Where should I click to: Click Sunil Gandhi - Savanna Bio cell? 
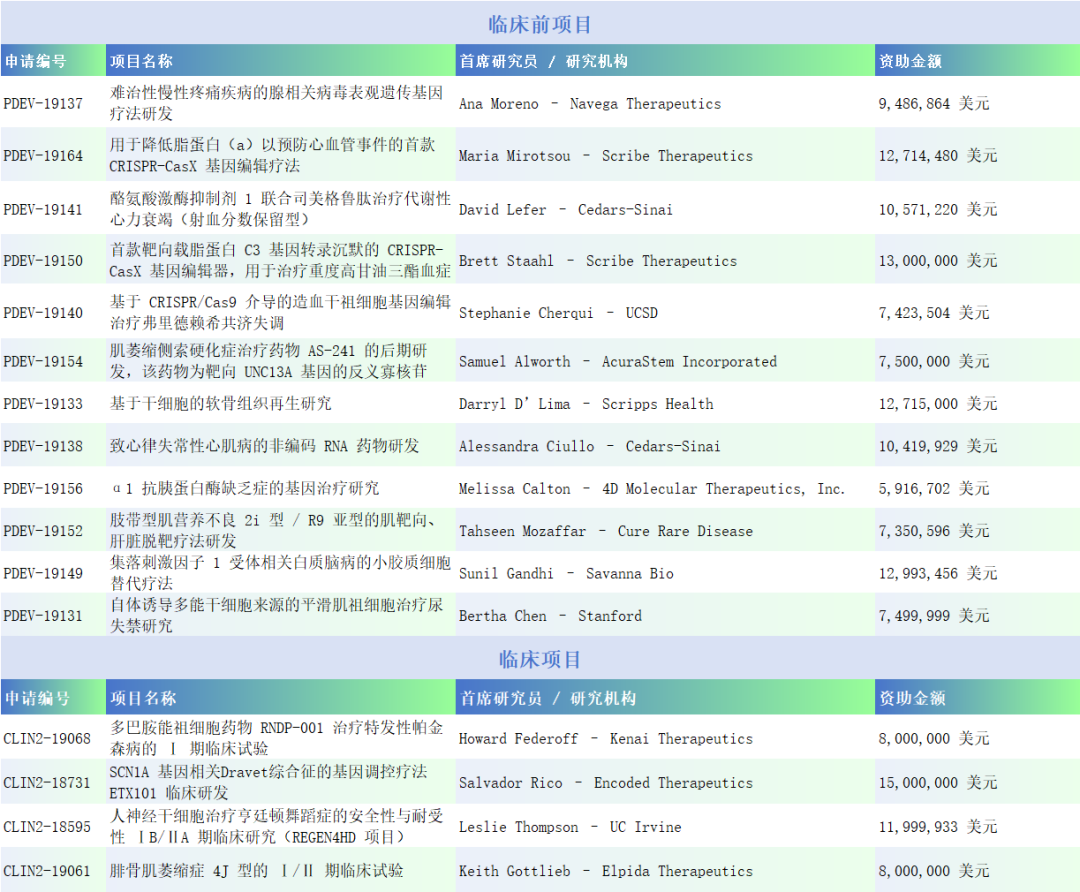coord(566,573)
